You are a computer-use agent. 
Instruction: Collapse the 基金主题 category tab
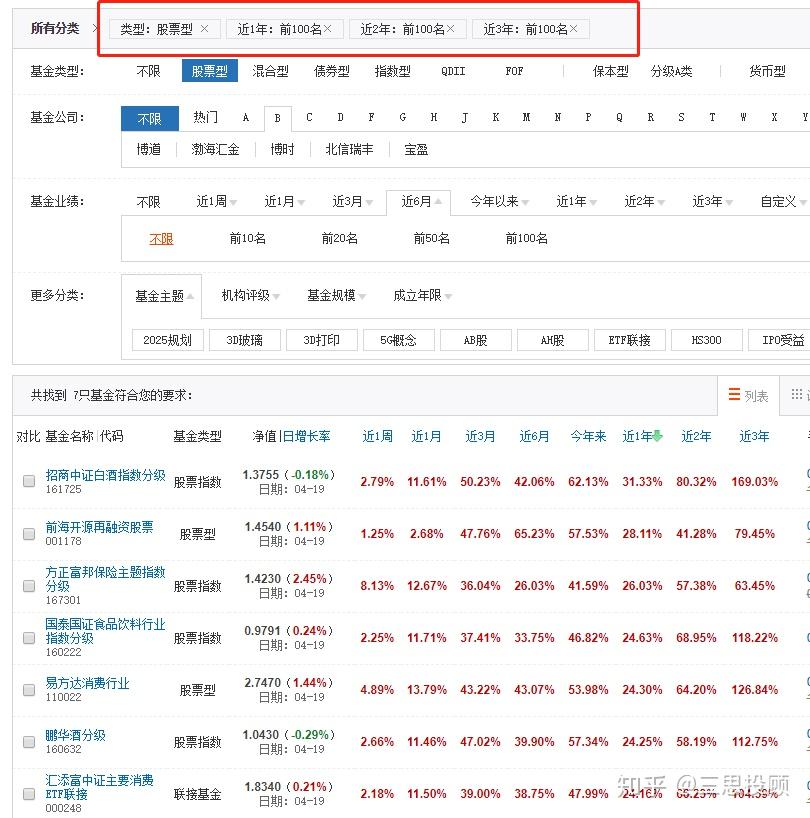tap(164, 296)
